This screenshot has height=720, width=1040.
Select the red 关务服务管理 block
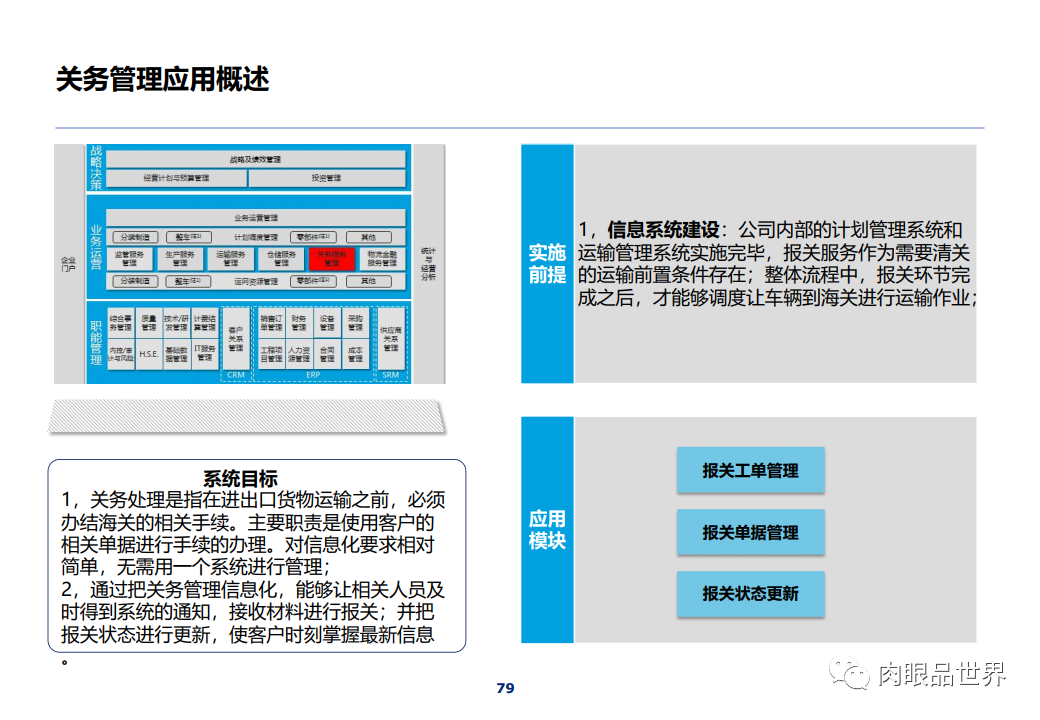point(332,259)
